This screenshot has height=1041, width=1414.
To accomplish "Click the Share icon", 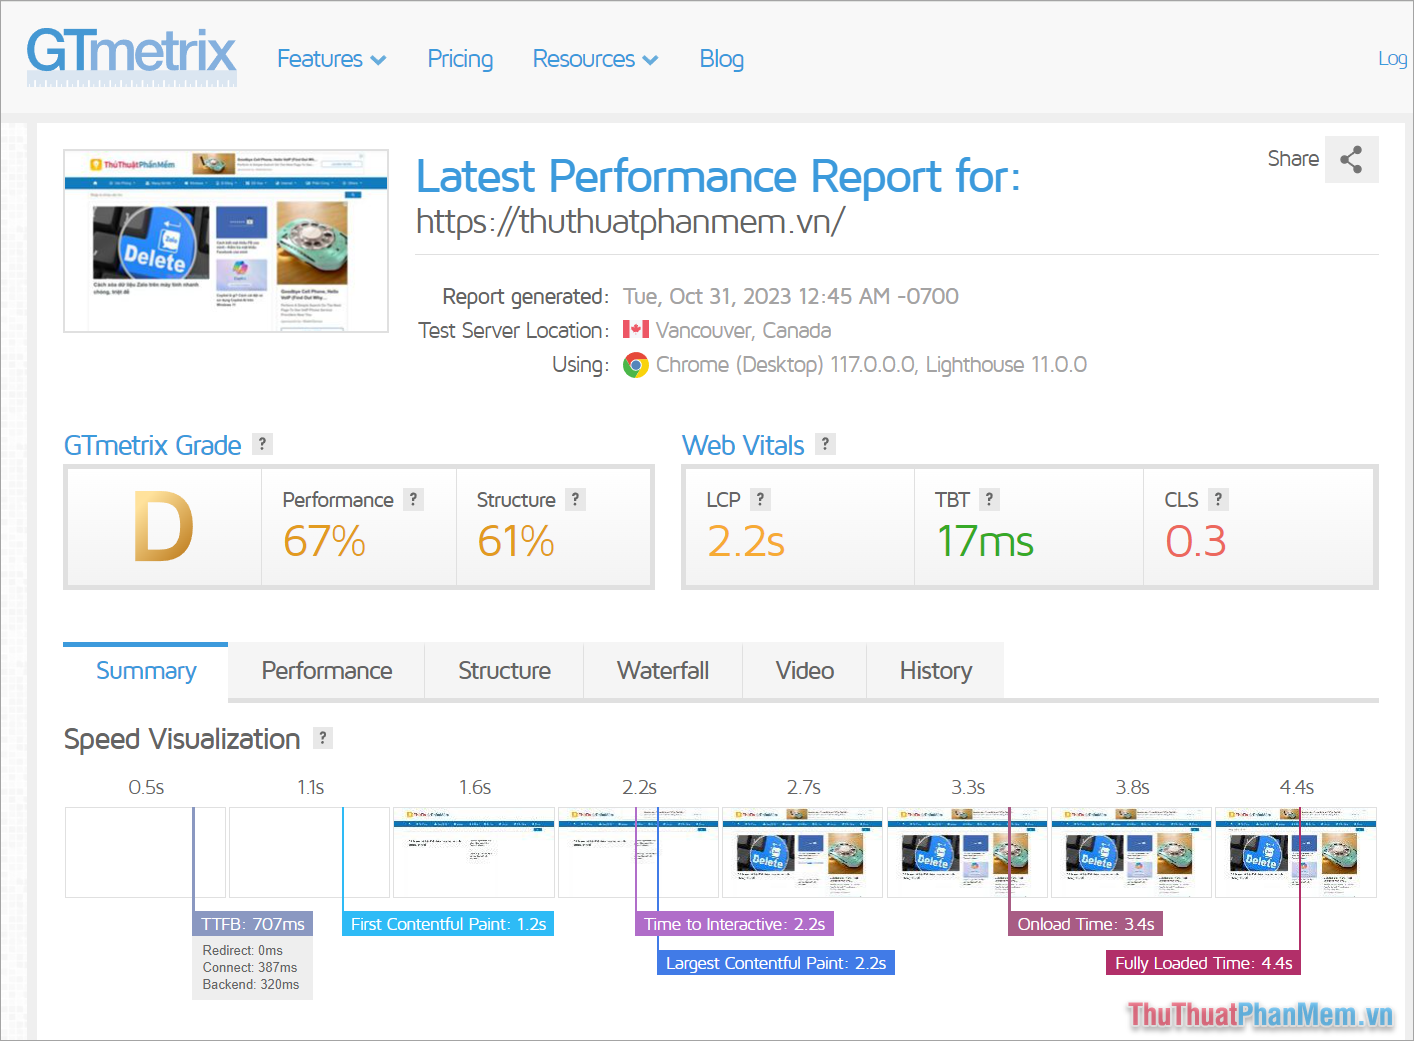I will coord(1351,159).
